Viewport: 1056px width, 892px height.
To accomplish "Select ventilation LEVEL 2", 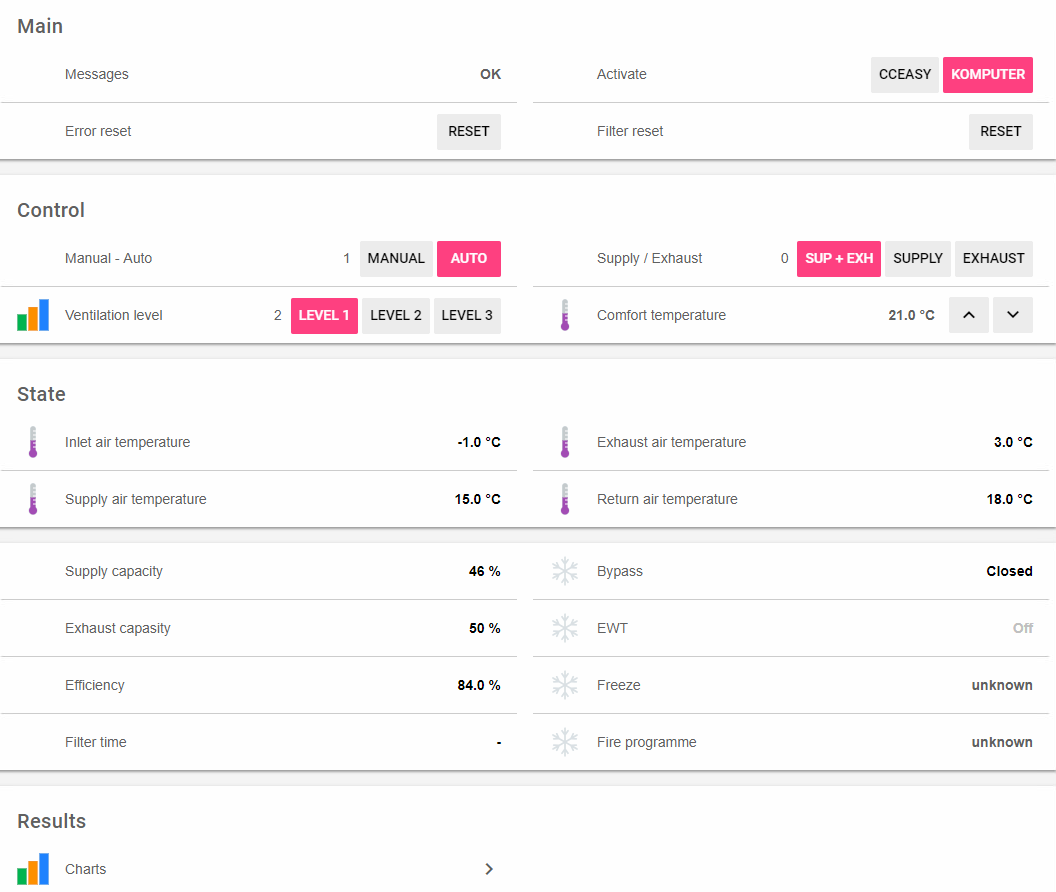I will (396, 315).
